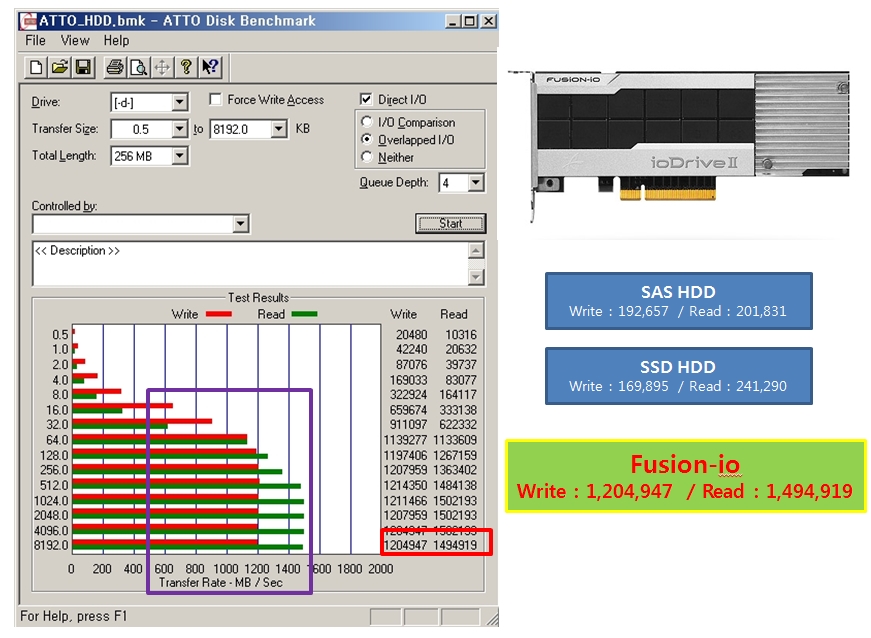Open the Help menu
Viewport: 871px width, 638px height.
click(x=116, y=41)
